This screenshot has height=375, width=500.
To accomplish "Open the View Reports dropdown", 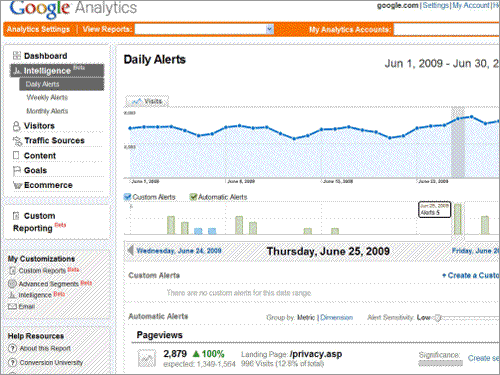I will 205,29.
